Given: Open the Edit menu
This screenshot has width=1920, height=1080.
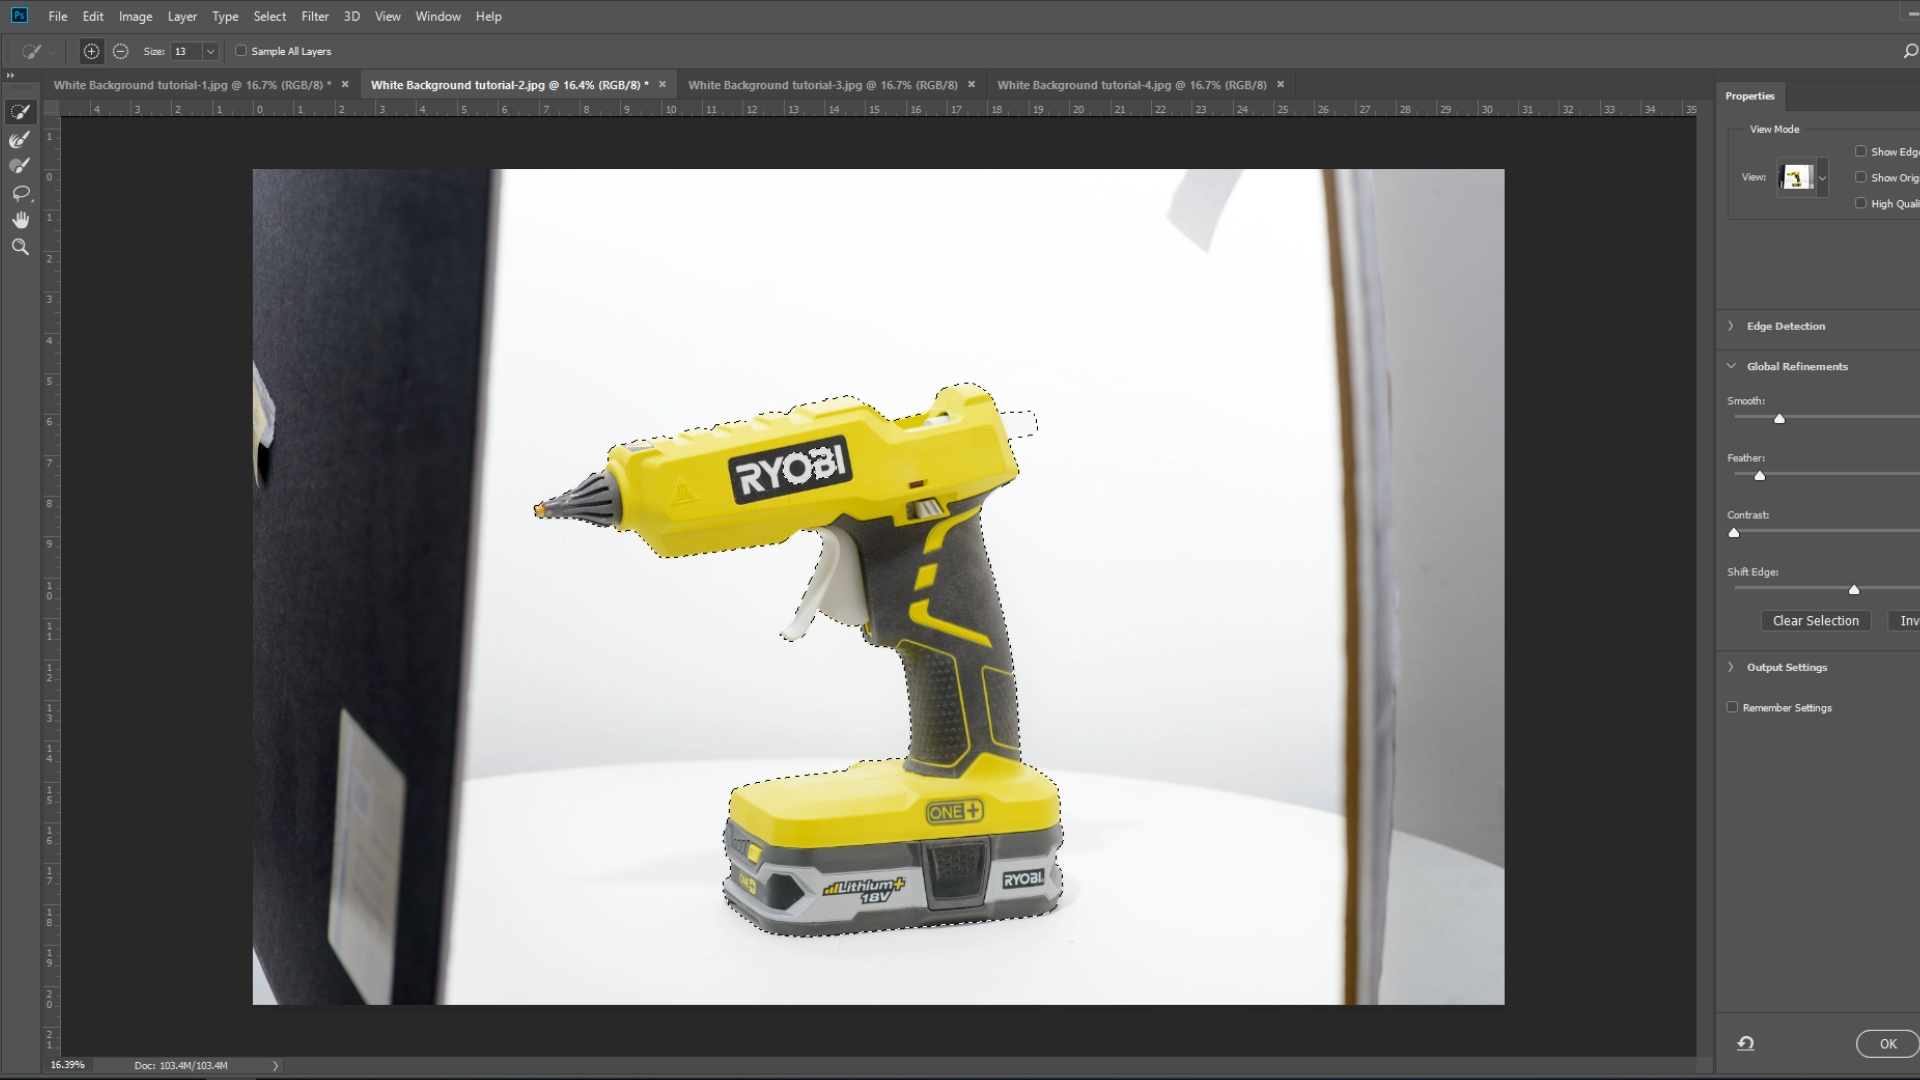Looking at the screenshot, I should pos(93,16).
